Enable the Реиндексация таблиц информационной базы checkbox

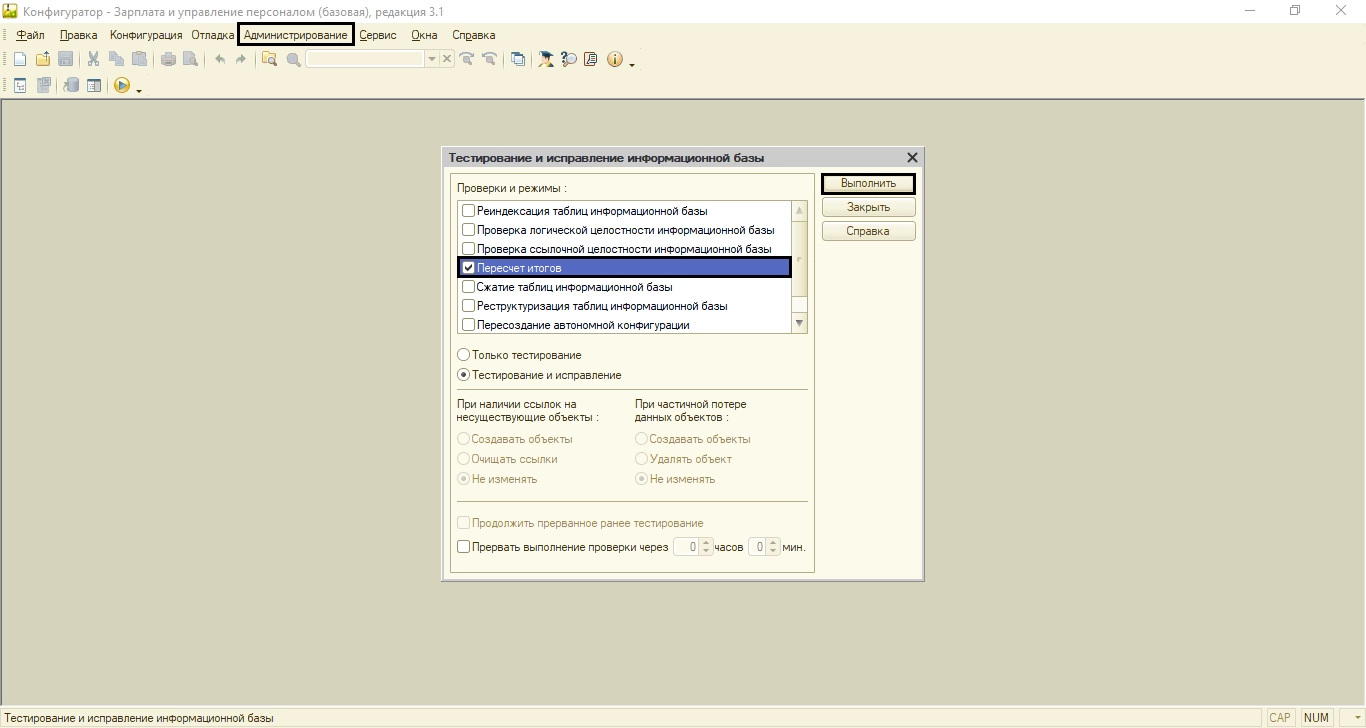pyautogui.click(x=468, y=211)
